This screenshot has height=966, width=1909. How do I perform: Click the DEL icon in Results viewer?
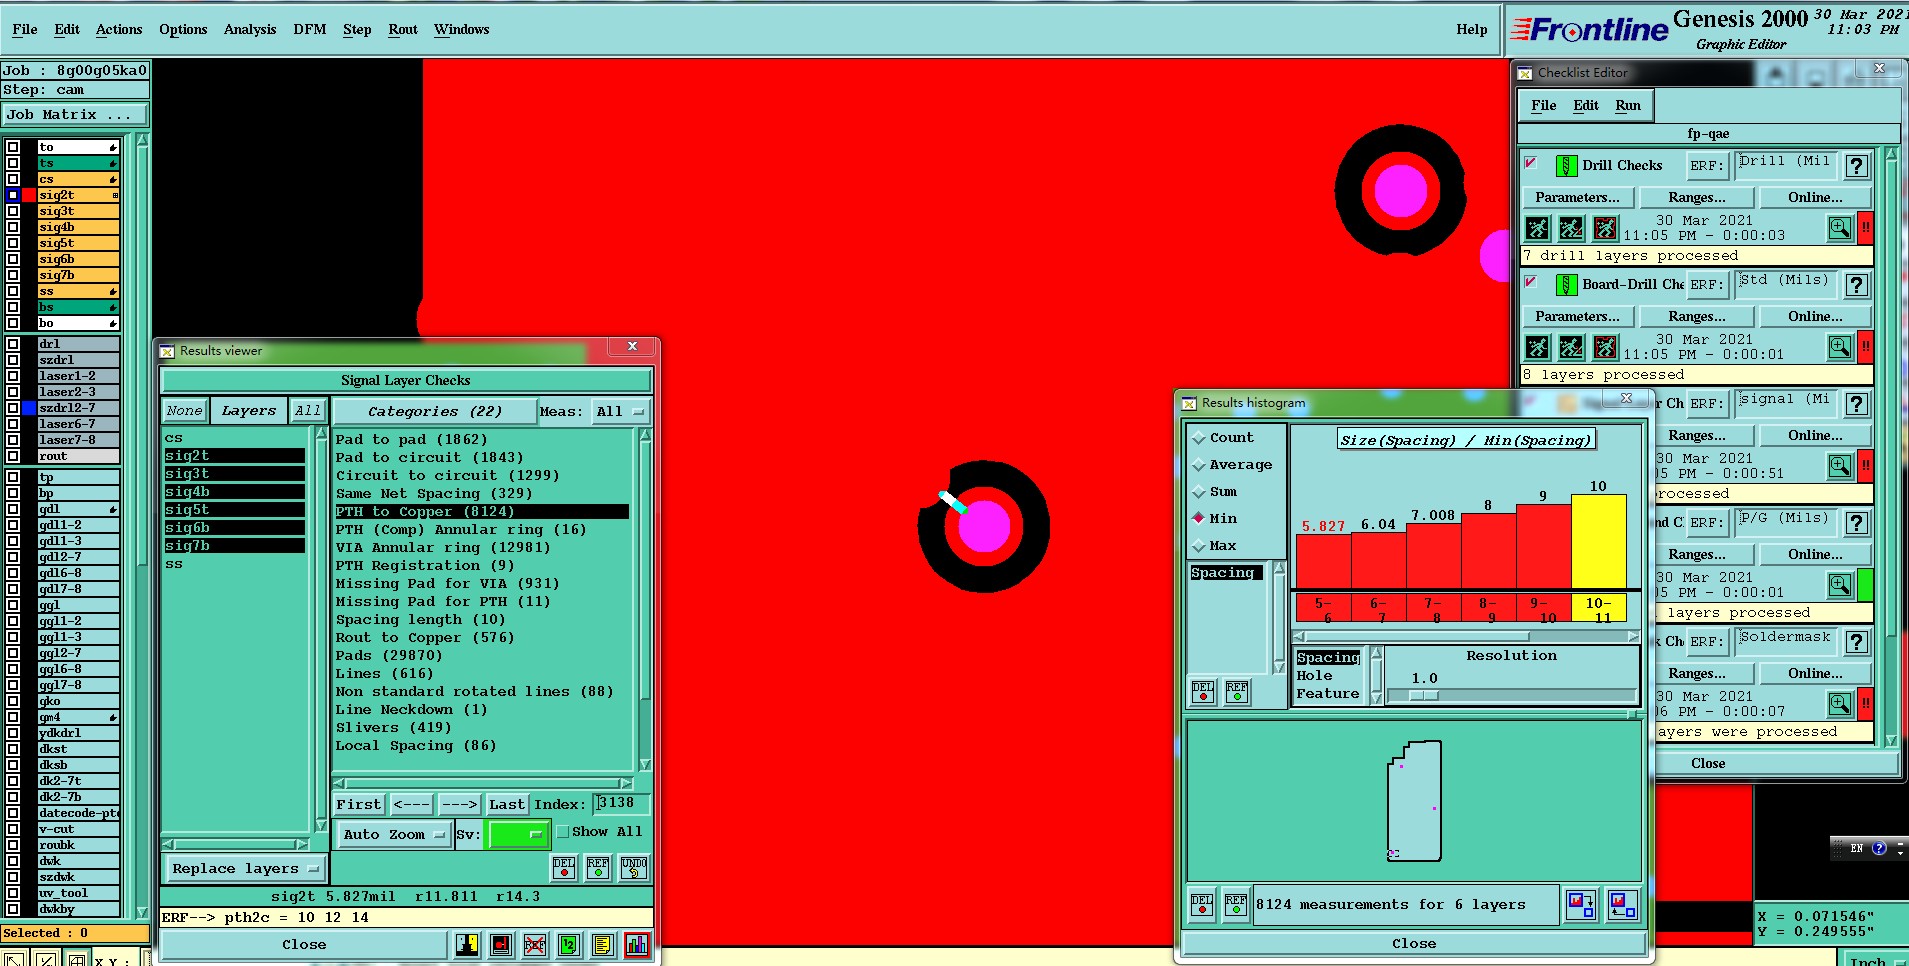click(x=564, y=867)
